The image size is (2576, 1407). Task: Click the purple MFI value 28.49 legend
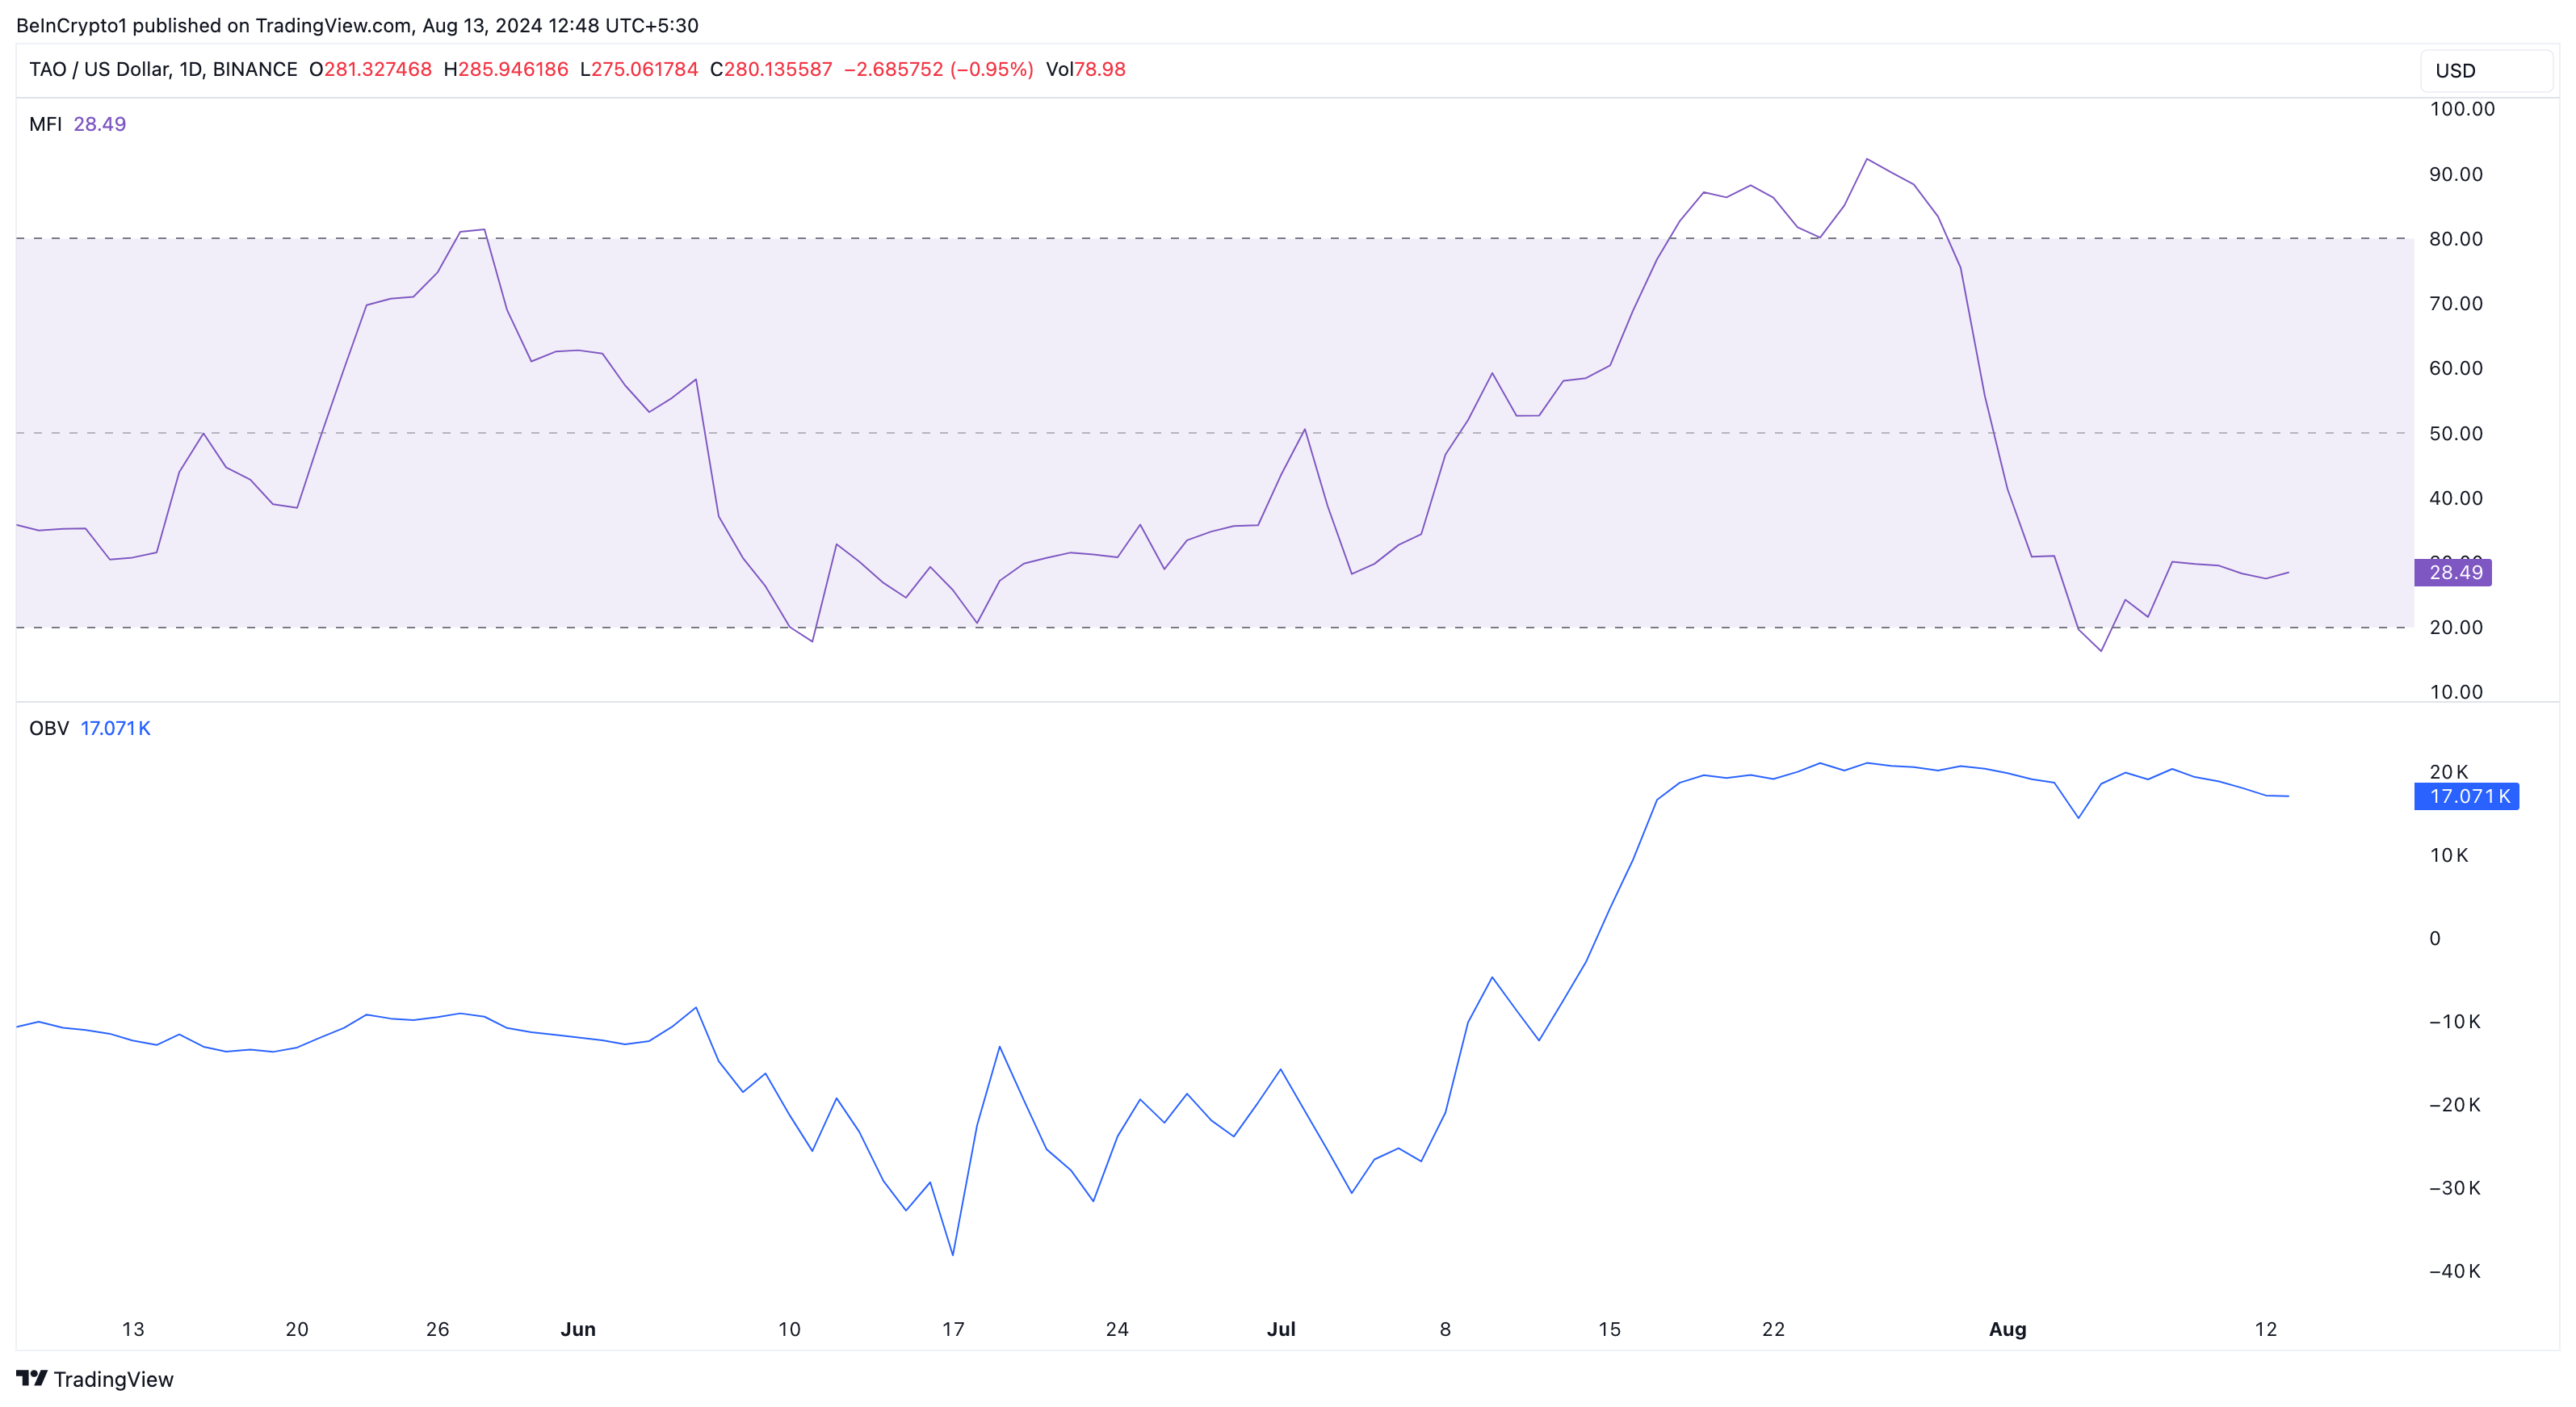(x=99, y=124)
